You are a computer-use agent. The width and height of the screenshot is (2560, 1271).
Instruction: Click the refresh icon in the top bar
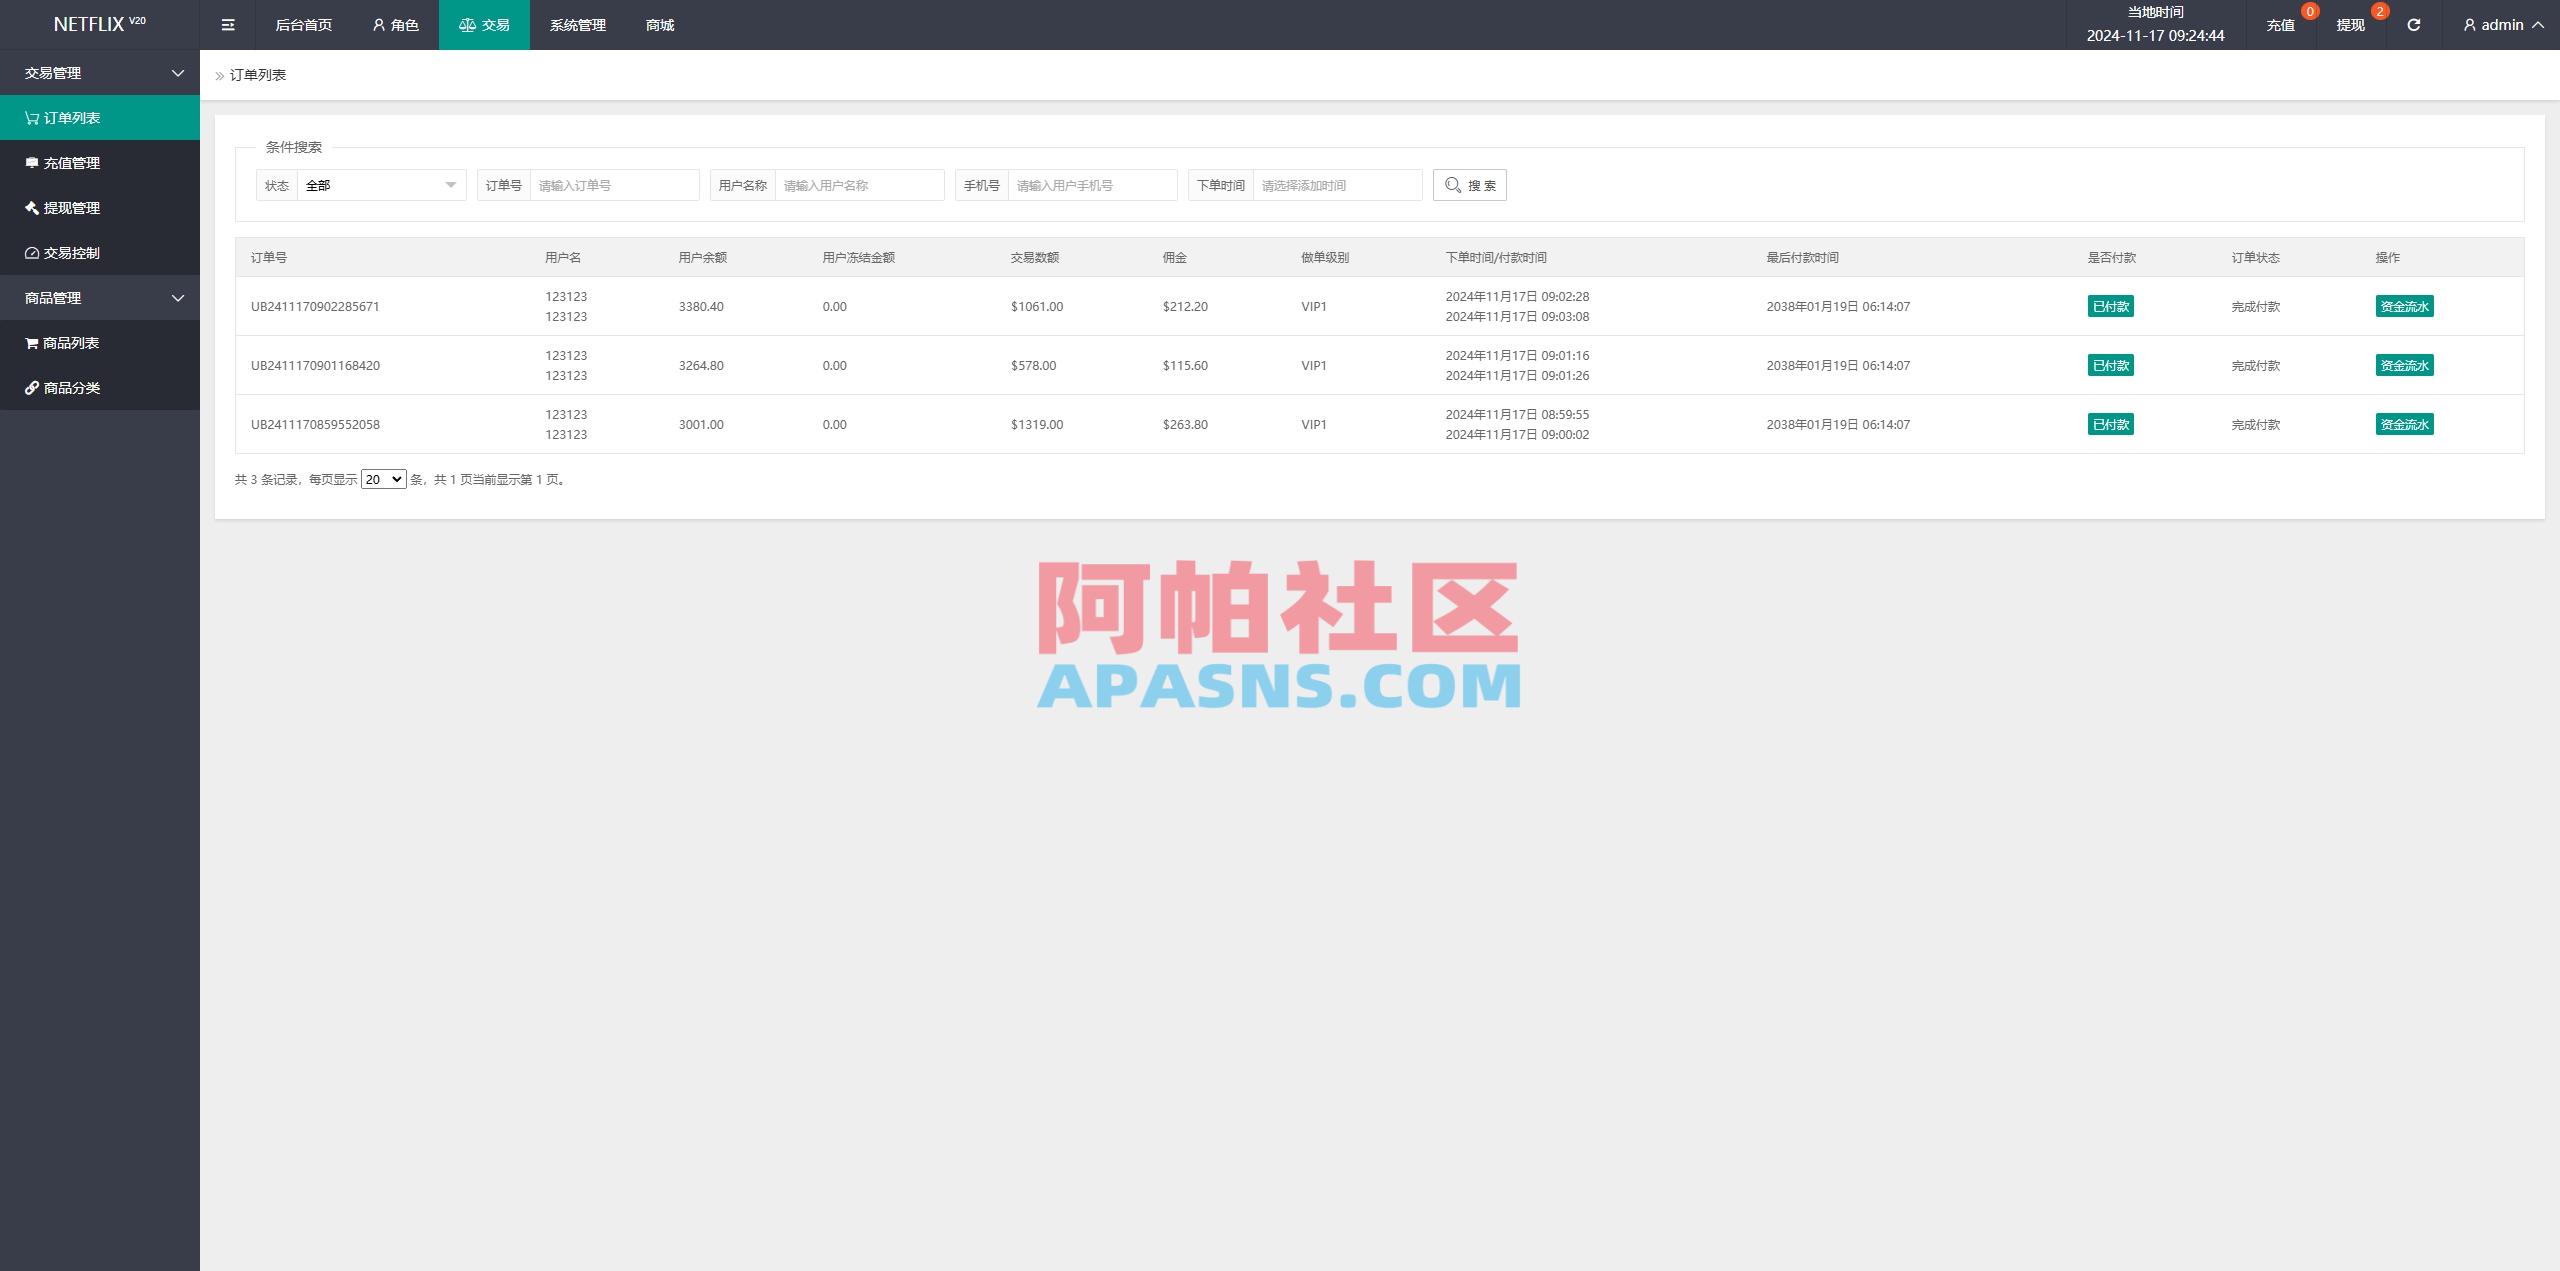(2413, 24)
